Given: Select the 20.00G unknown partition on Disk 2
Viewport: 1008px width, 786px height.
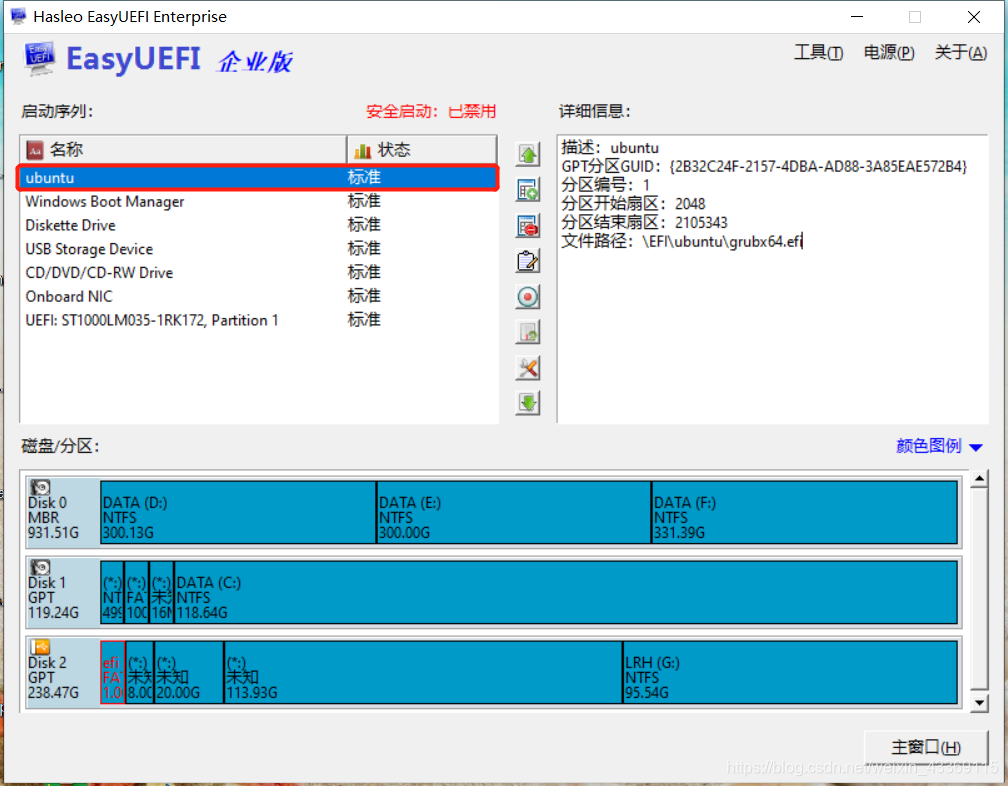Looking at the screenshot, I should [x=189, y=672].
